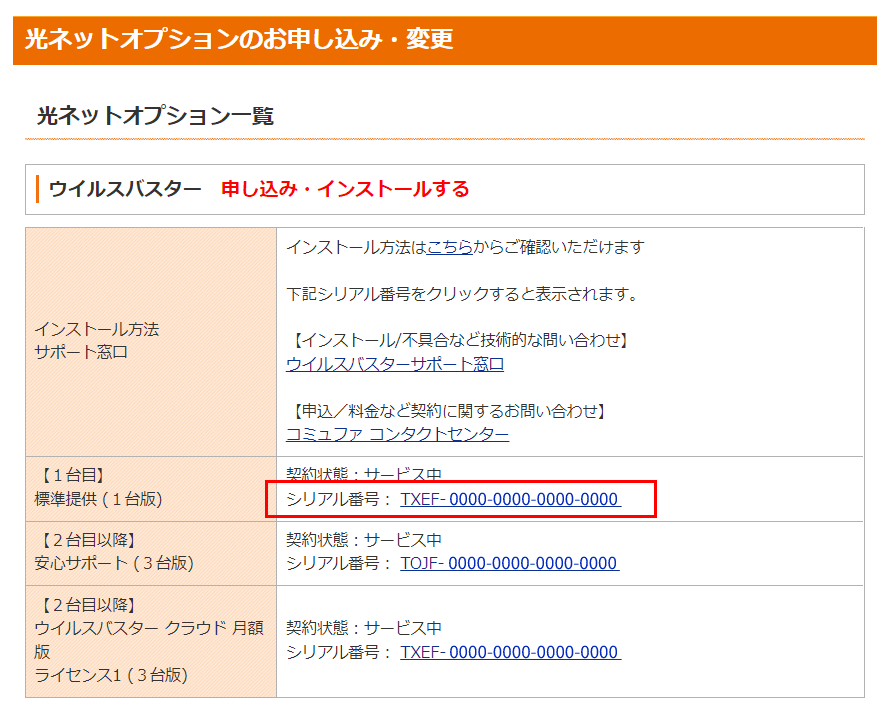Click the ウイルスバスター section heading
This screenshot has width=884, height=719.
pos(125,189)
